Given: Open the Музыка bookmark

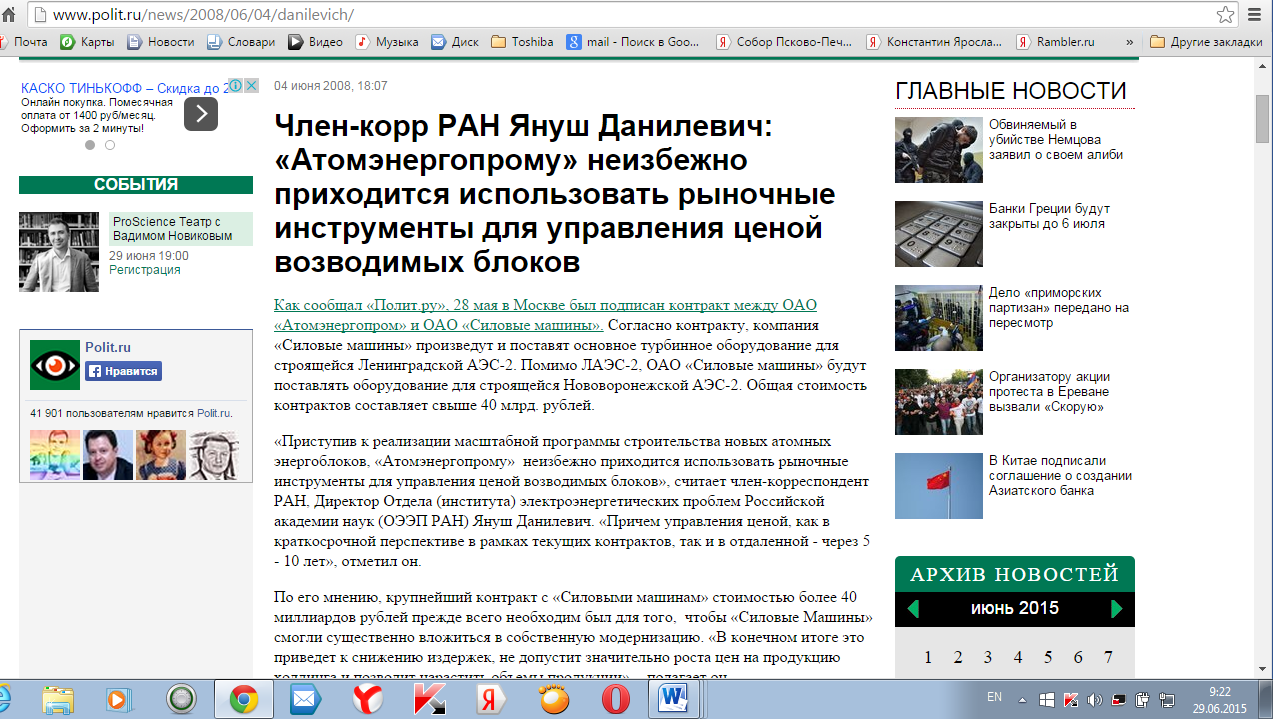Looking at the screenshot, I should click(387, 42).
